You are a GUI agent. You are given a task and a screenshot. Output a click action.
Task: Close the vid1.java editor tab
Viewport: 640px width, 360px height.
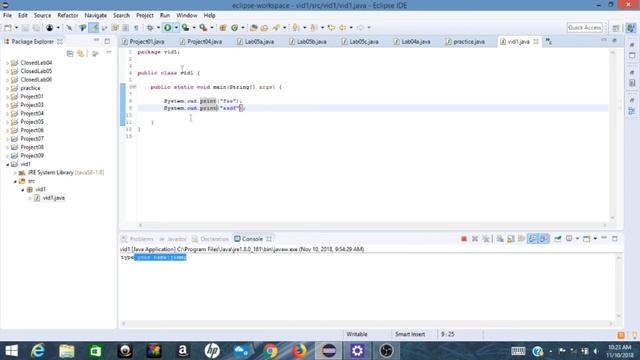(x=536, y=41)
